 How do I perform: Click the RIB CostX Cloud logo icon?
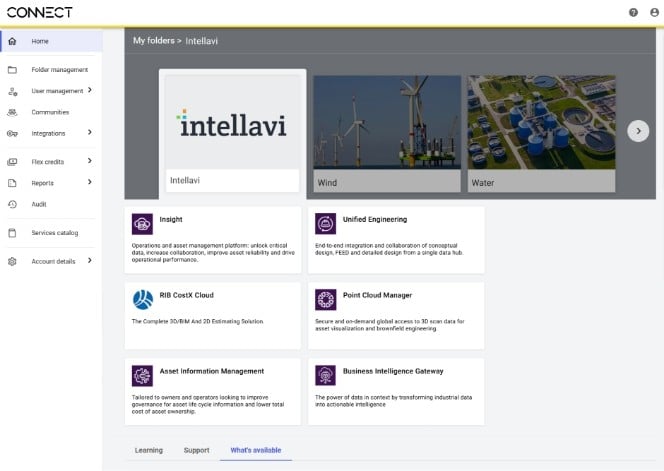142,299
